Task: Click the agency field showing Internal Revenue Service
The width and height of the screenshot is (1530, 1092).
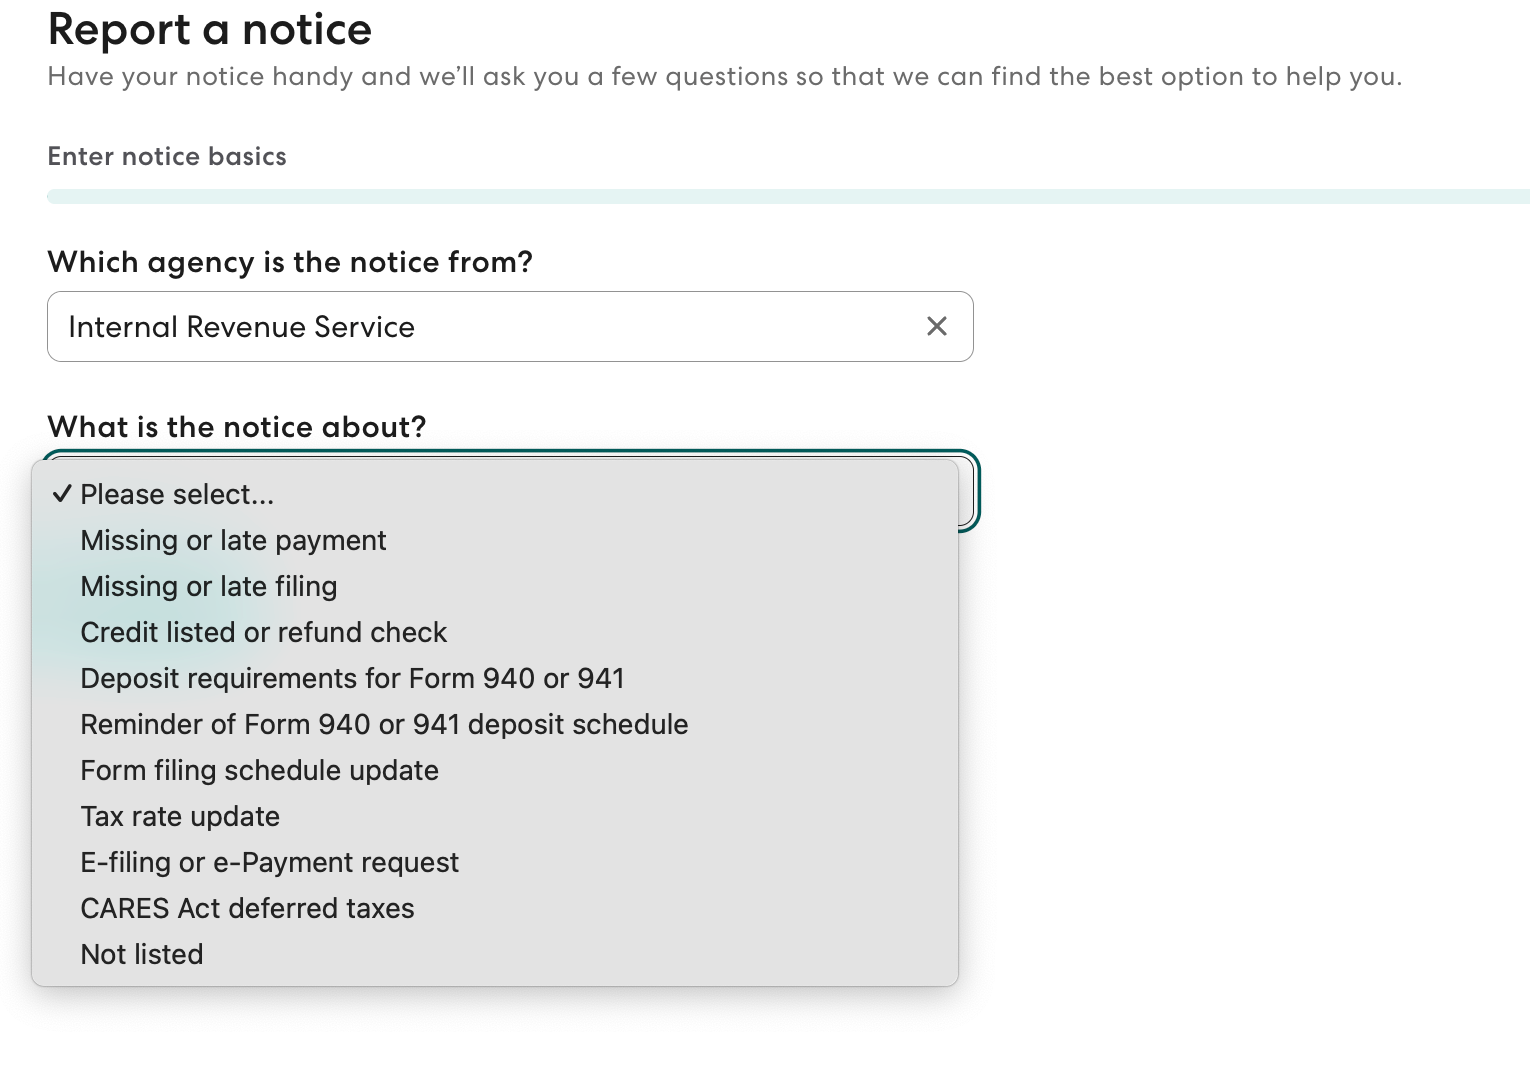Action: pos(480,327)
